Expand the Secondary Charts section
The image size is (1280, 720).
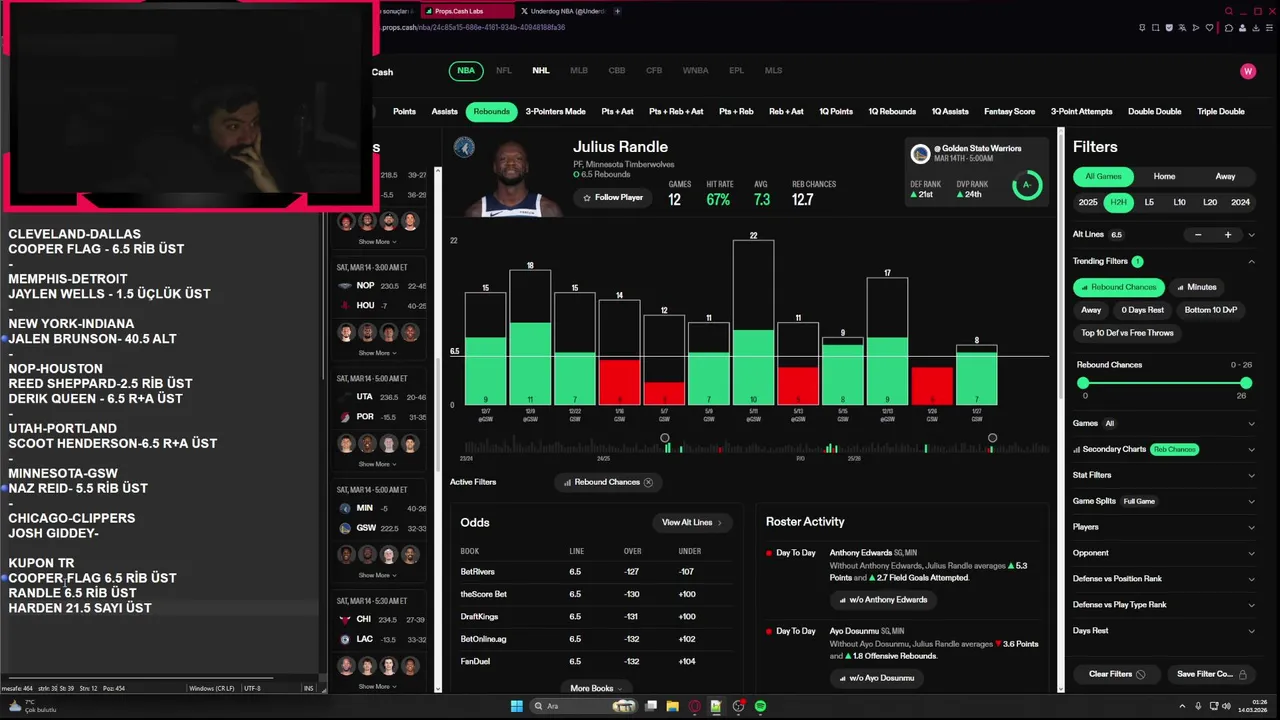coord(1251,449)
